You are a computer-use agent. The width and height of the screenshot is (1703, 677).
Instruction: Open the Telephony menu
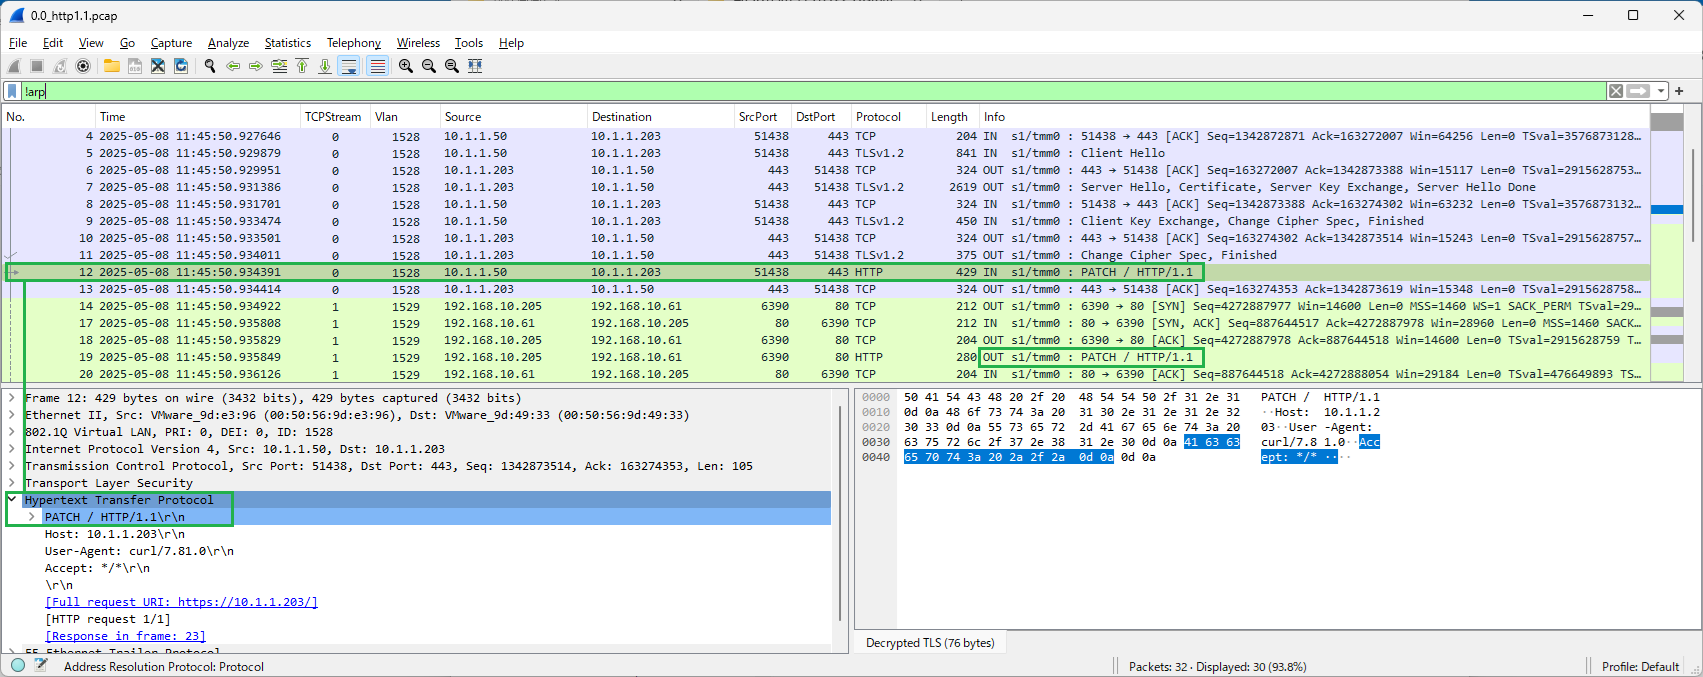tap(354, 43)
